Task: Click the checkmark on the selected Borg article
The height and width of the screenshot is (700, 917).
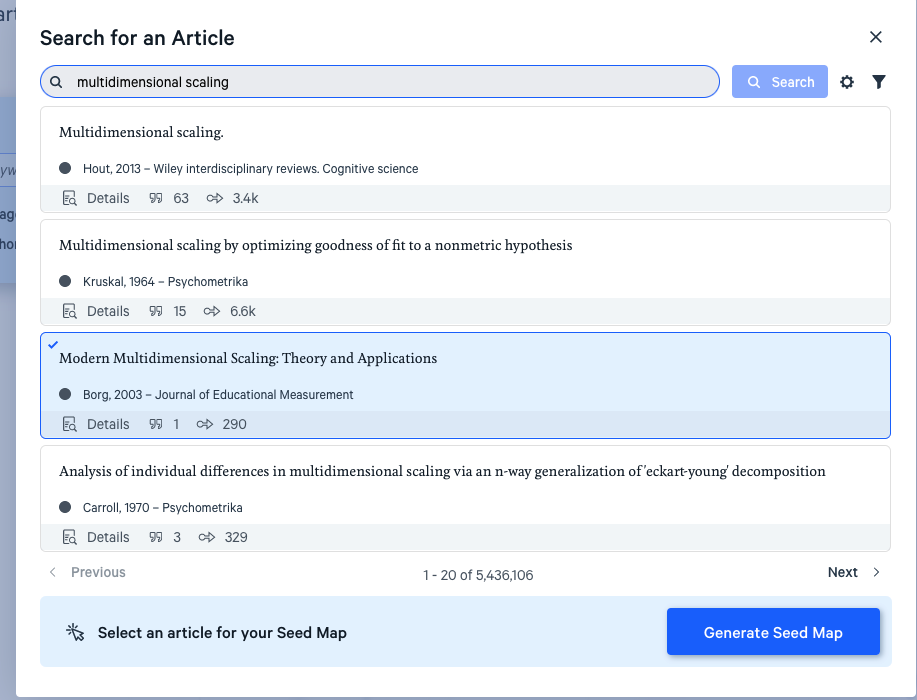Action: click(x=54, y=345)
